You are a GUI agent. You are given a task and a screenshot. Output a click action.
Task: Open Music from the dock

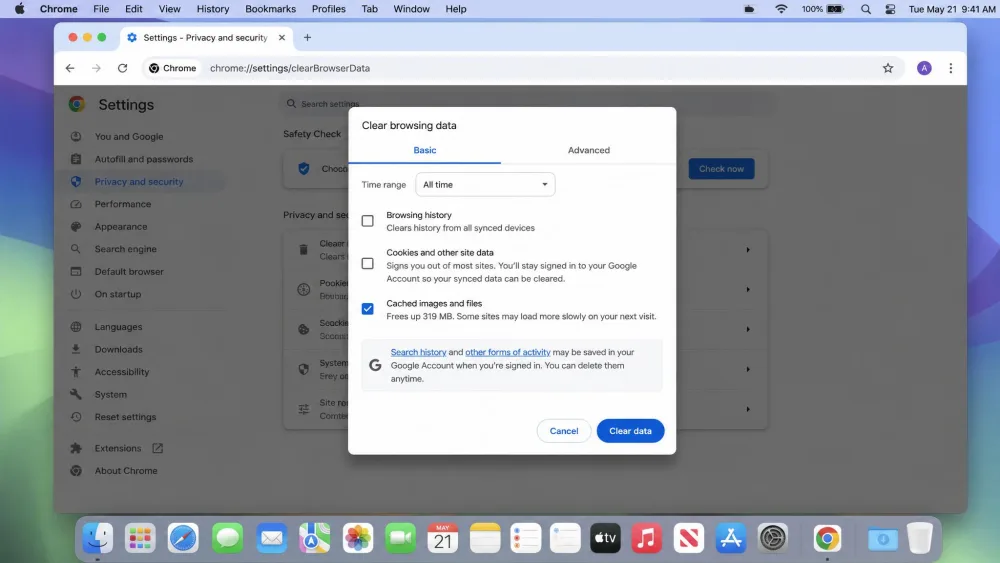(x=646, y=538)
